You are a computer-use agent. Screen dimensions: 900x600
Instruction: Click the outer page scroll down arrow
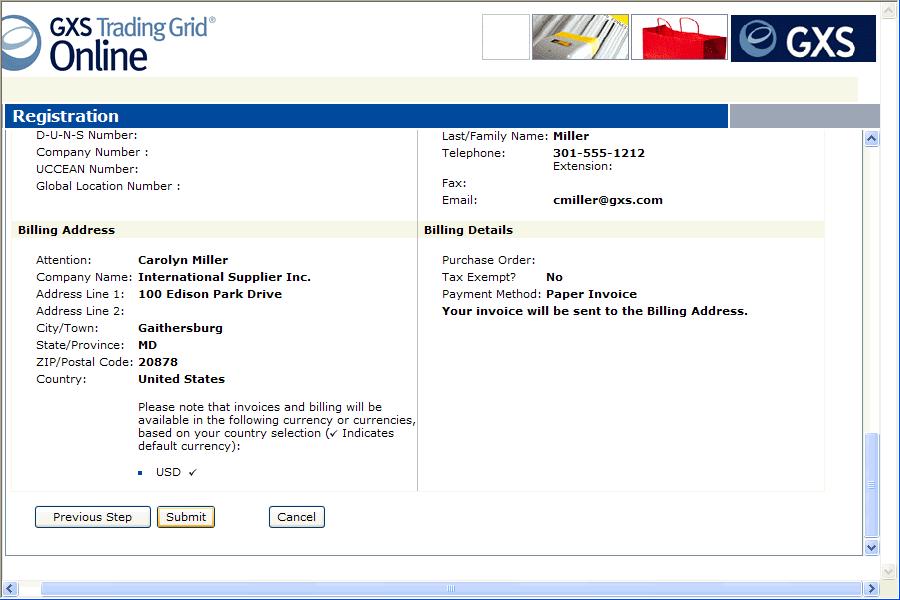pos(889,571)
